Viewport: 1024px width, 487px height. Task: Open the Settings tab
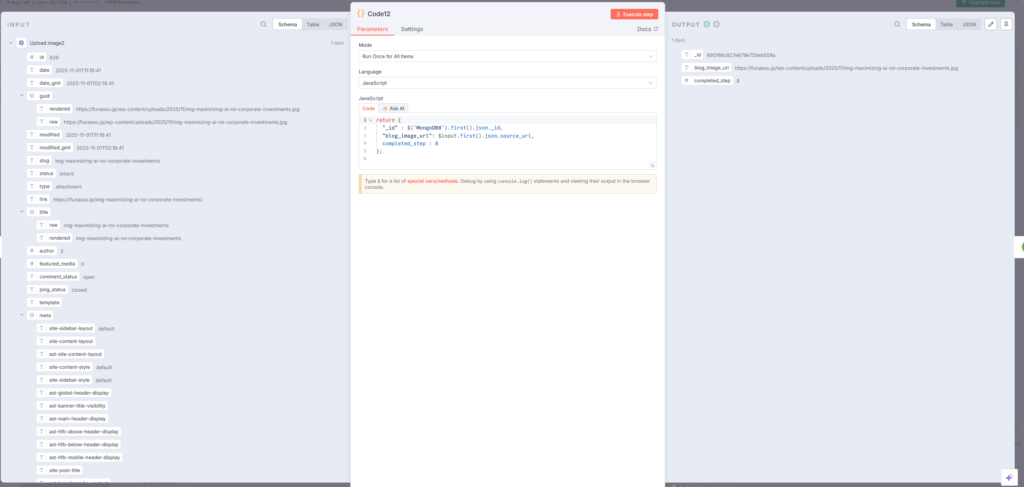[x=412, y=30]
